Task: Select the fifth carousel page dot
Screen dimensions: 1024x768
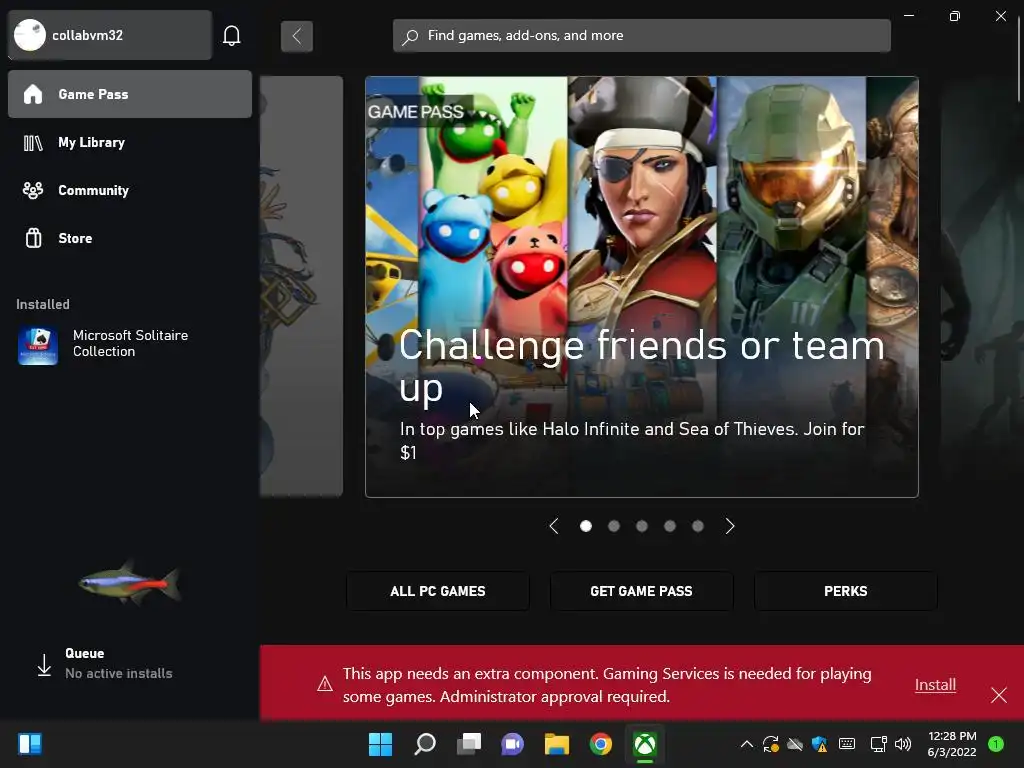Action: [x=698, y=526]
